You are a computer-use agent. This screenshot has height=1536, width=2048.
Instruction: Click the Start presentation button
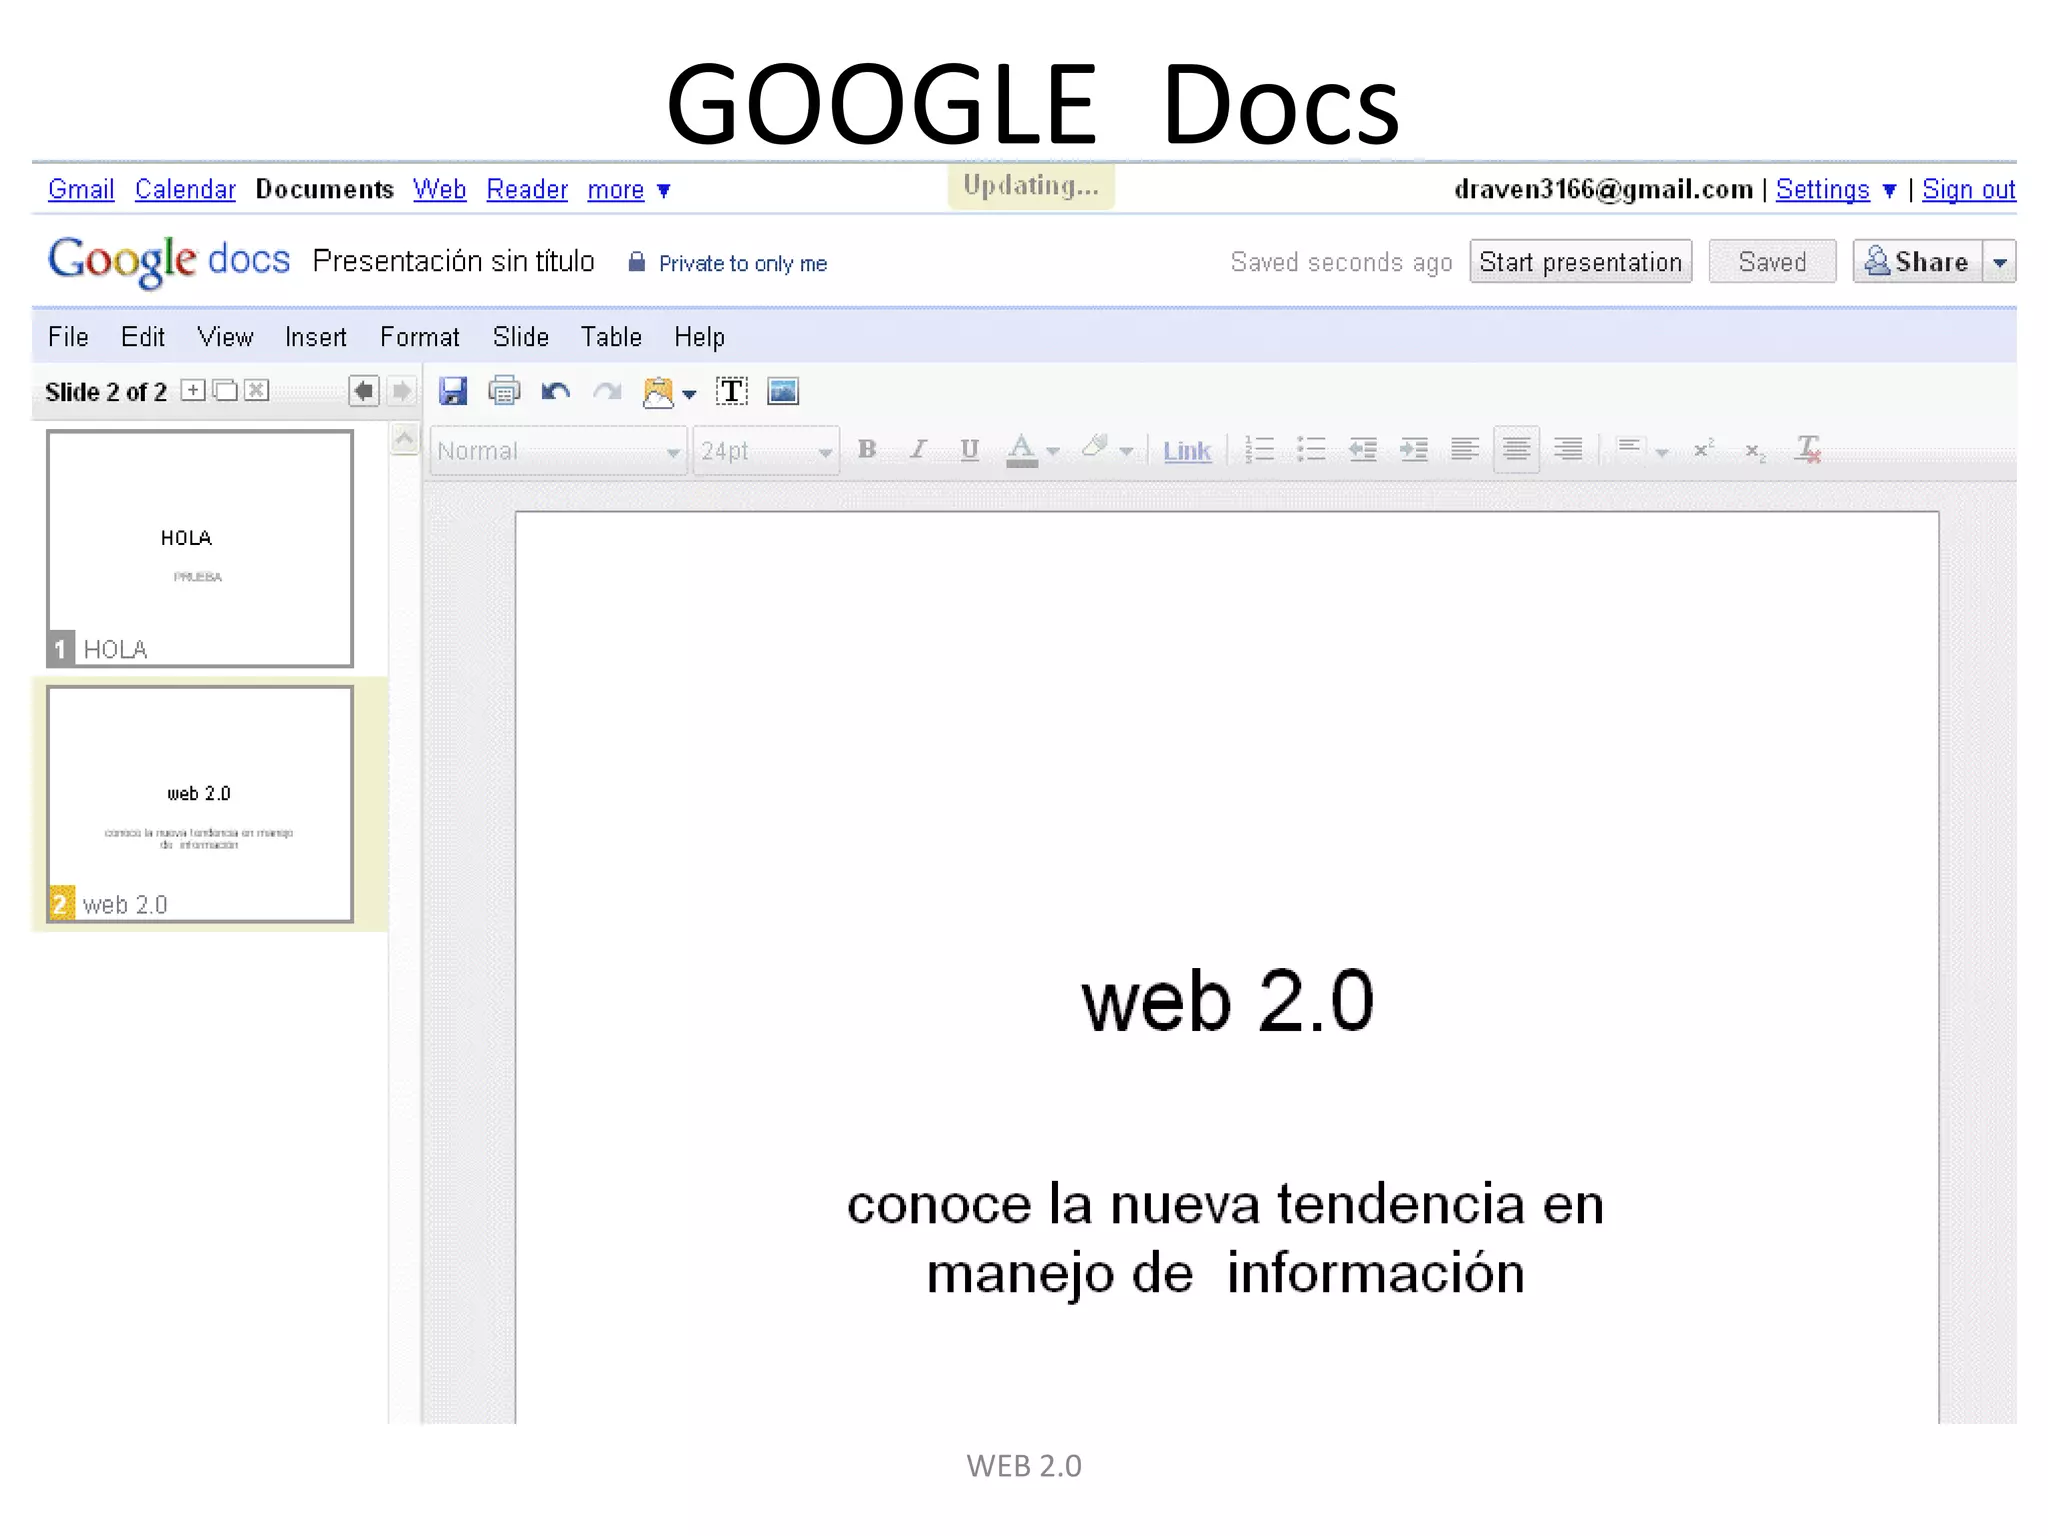1580,262
